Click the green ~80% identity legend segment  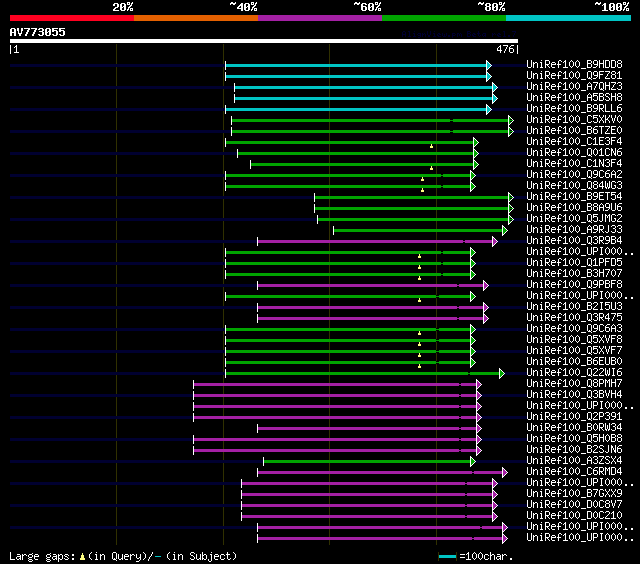point(444,18)
